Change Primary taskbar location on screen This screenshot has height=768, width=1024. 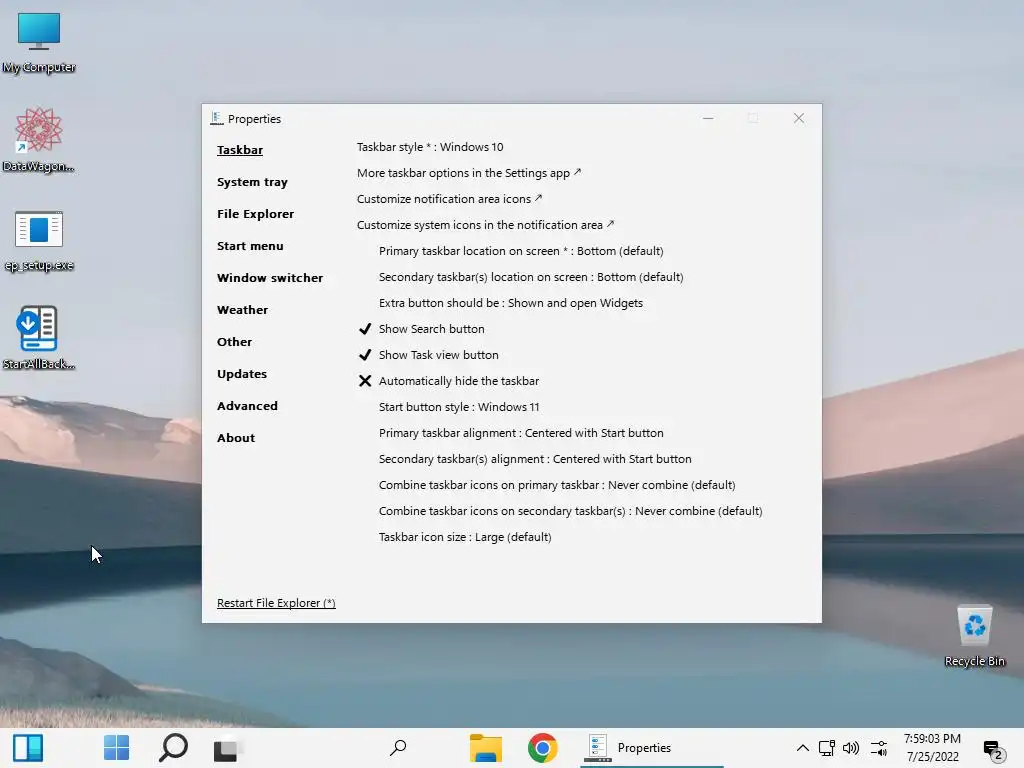coord(521,251)
